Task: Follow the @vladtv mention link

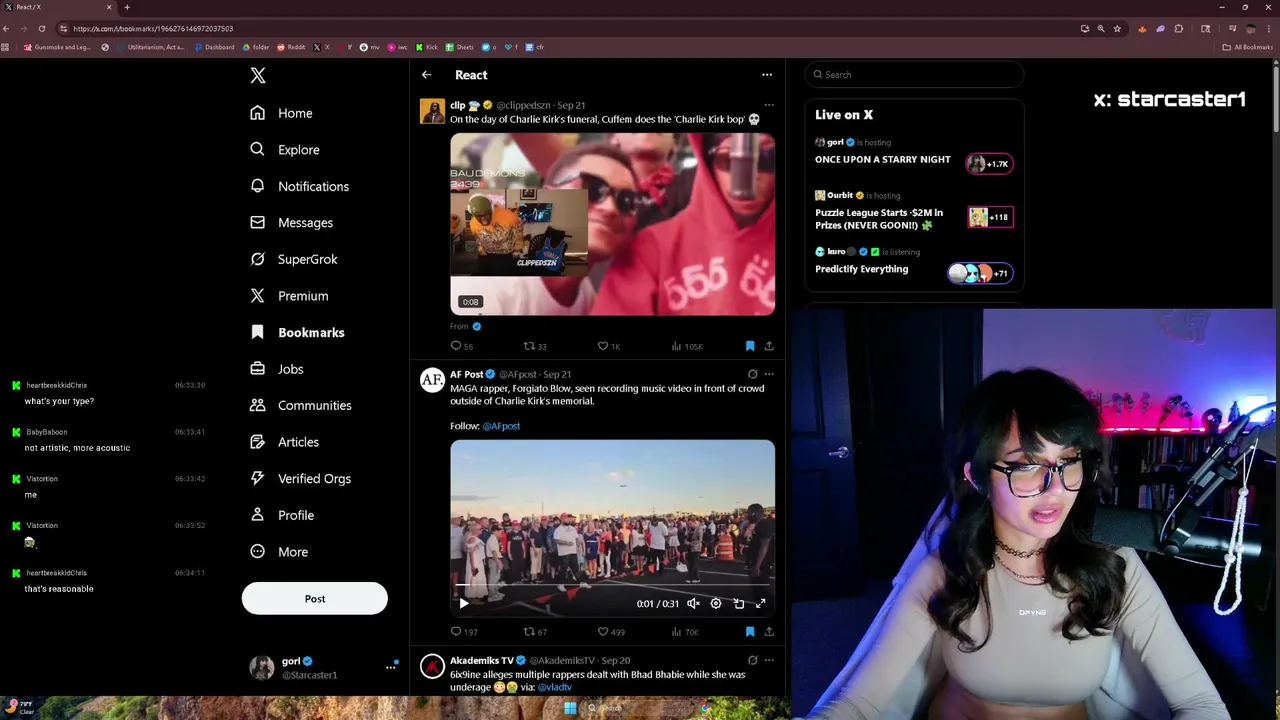Action: pos(555,687)
